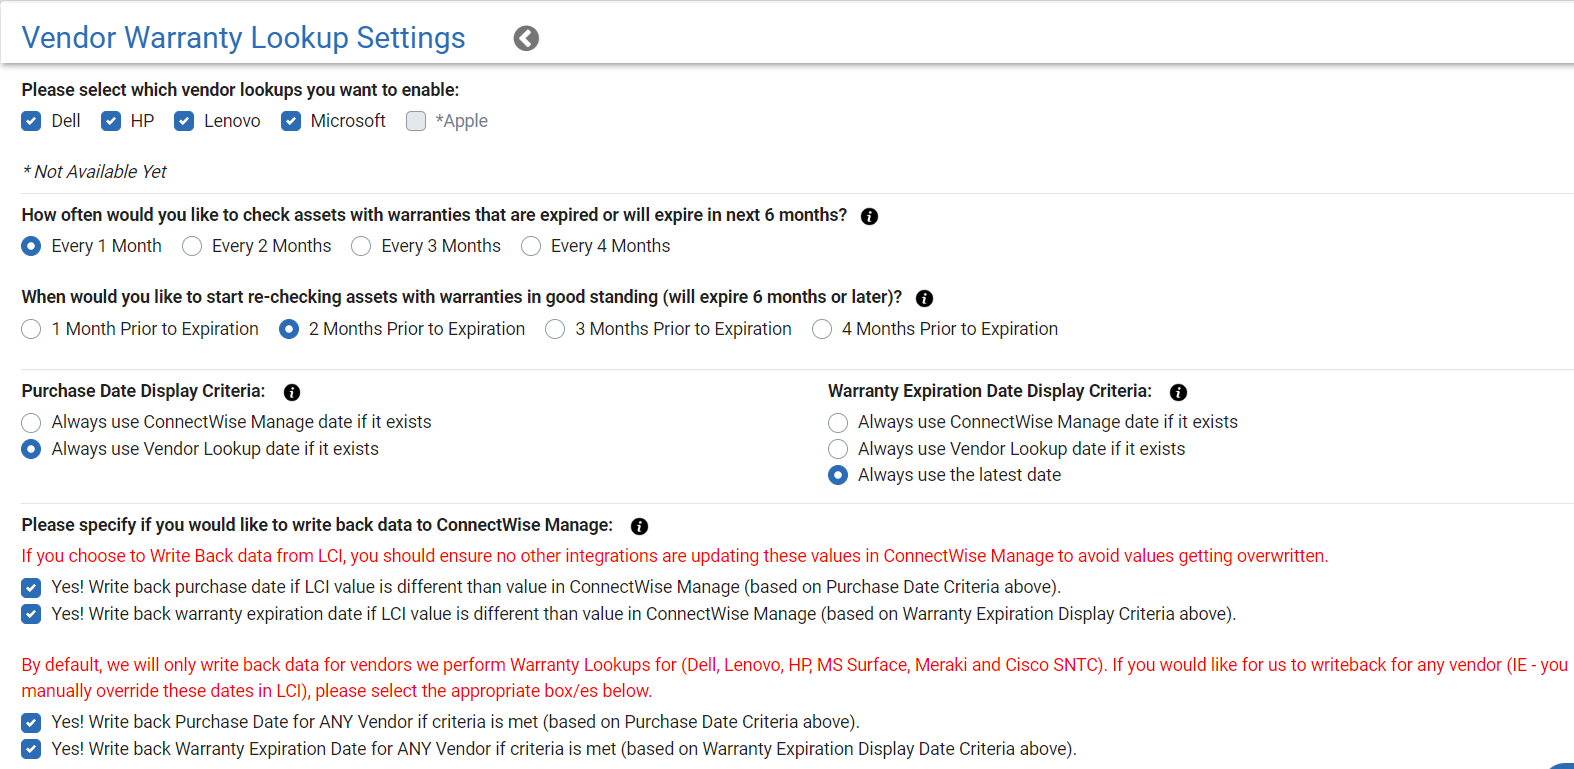Disable the Lenovo vendor lookup
Viewport: 1574px width, 769px height.
184,121
